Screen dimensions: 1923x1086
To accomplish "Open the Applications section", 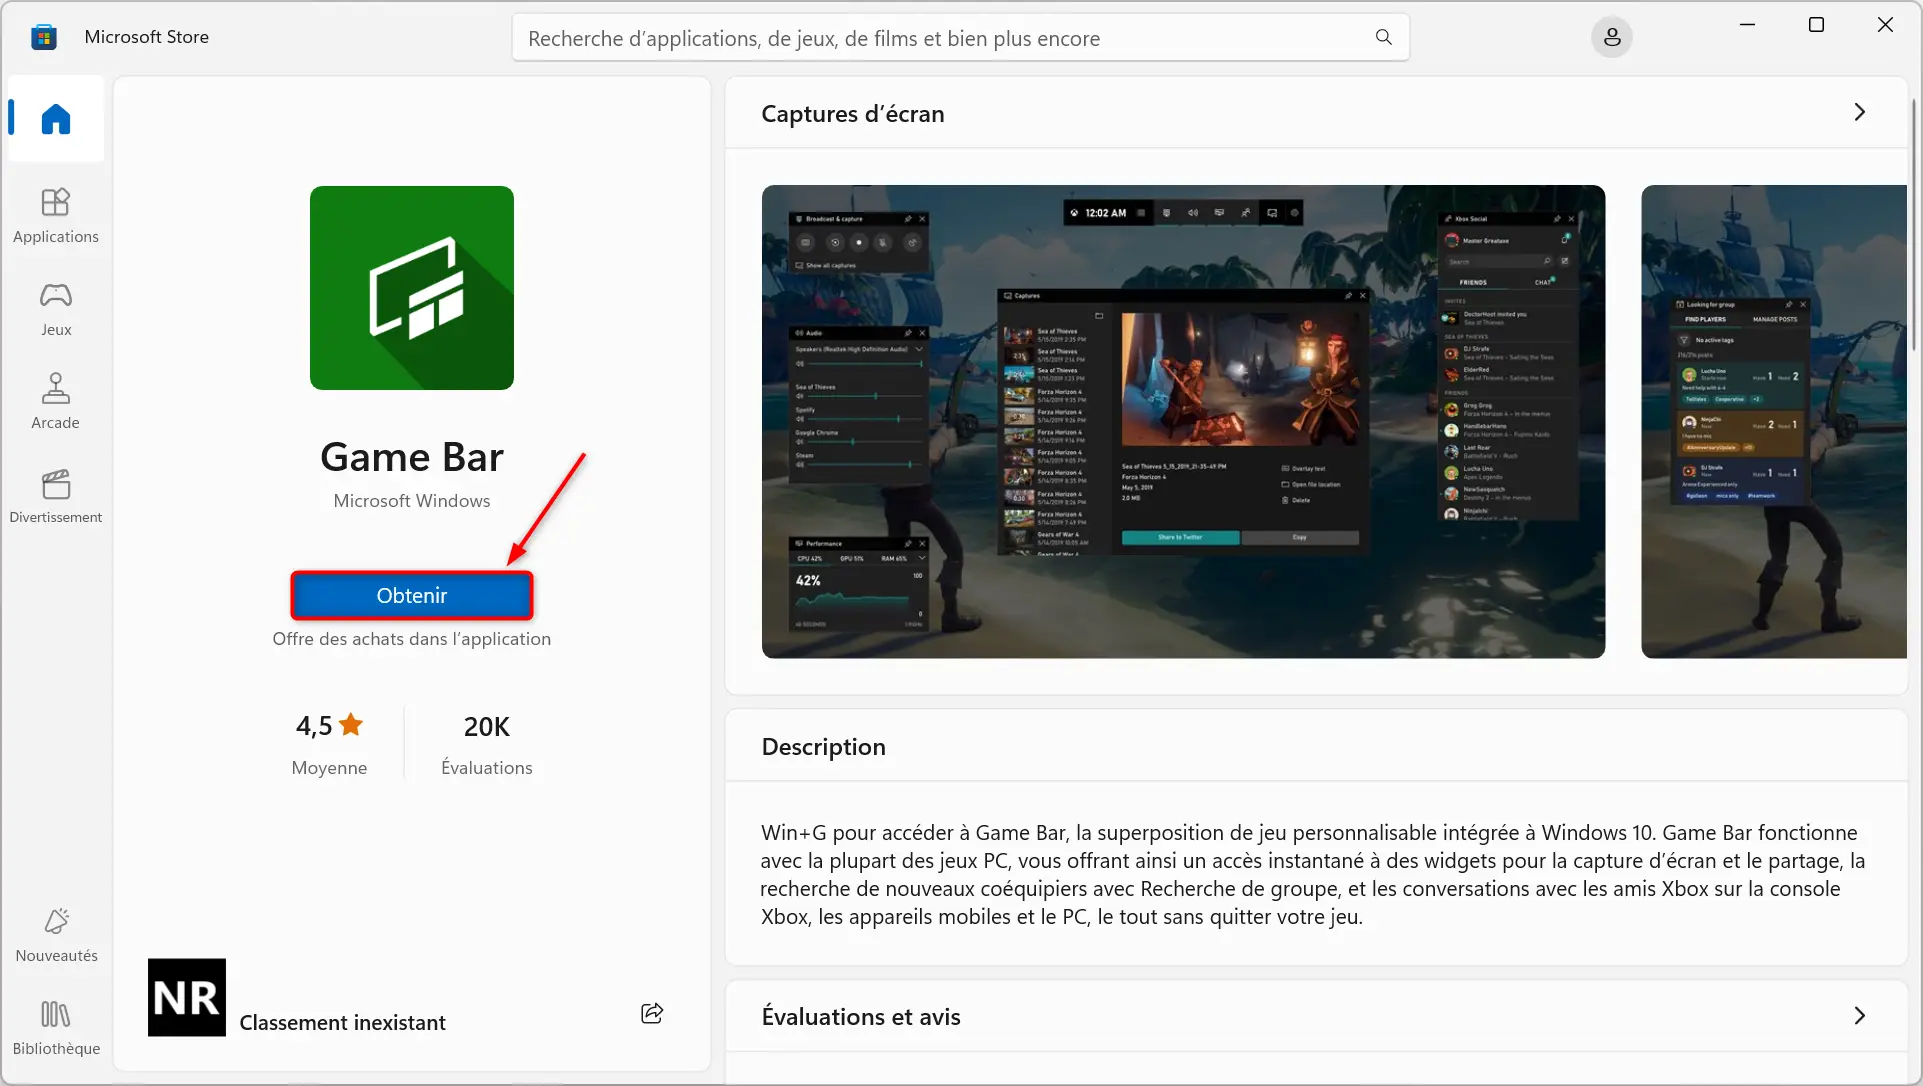I will pyautogui.click(x=56, y=216).
